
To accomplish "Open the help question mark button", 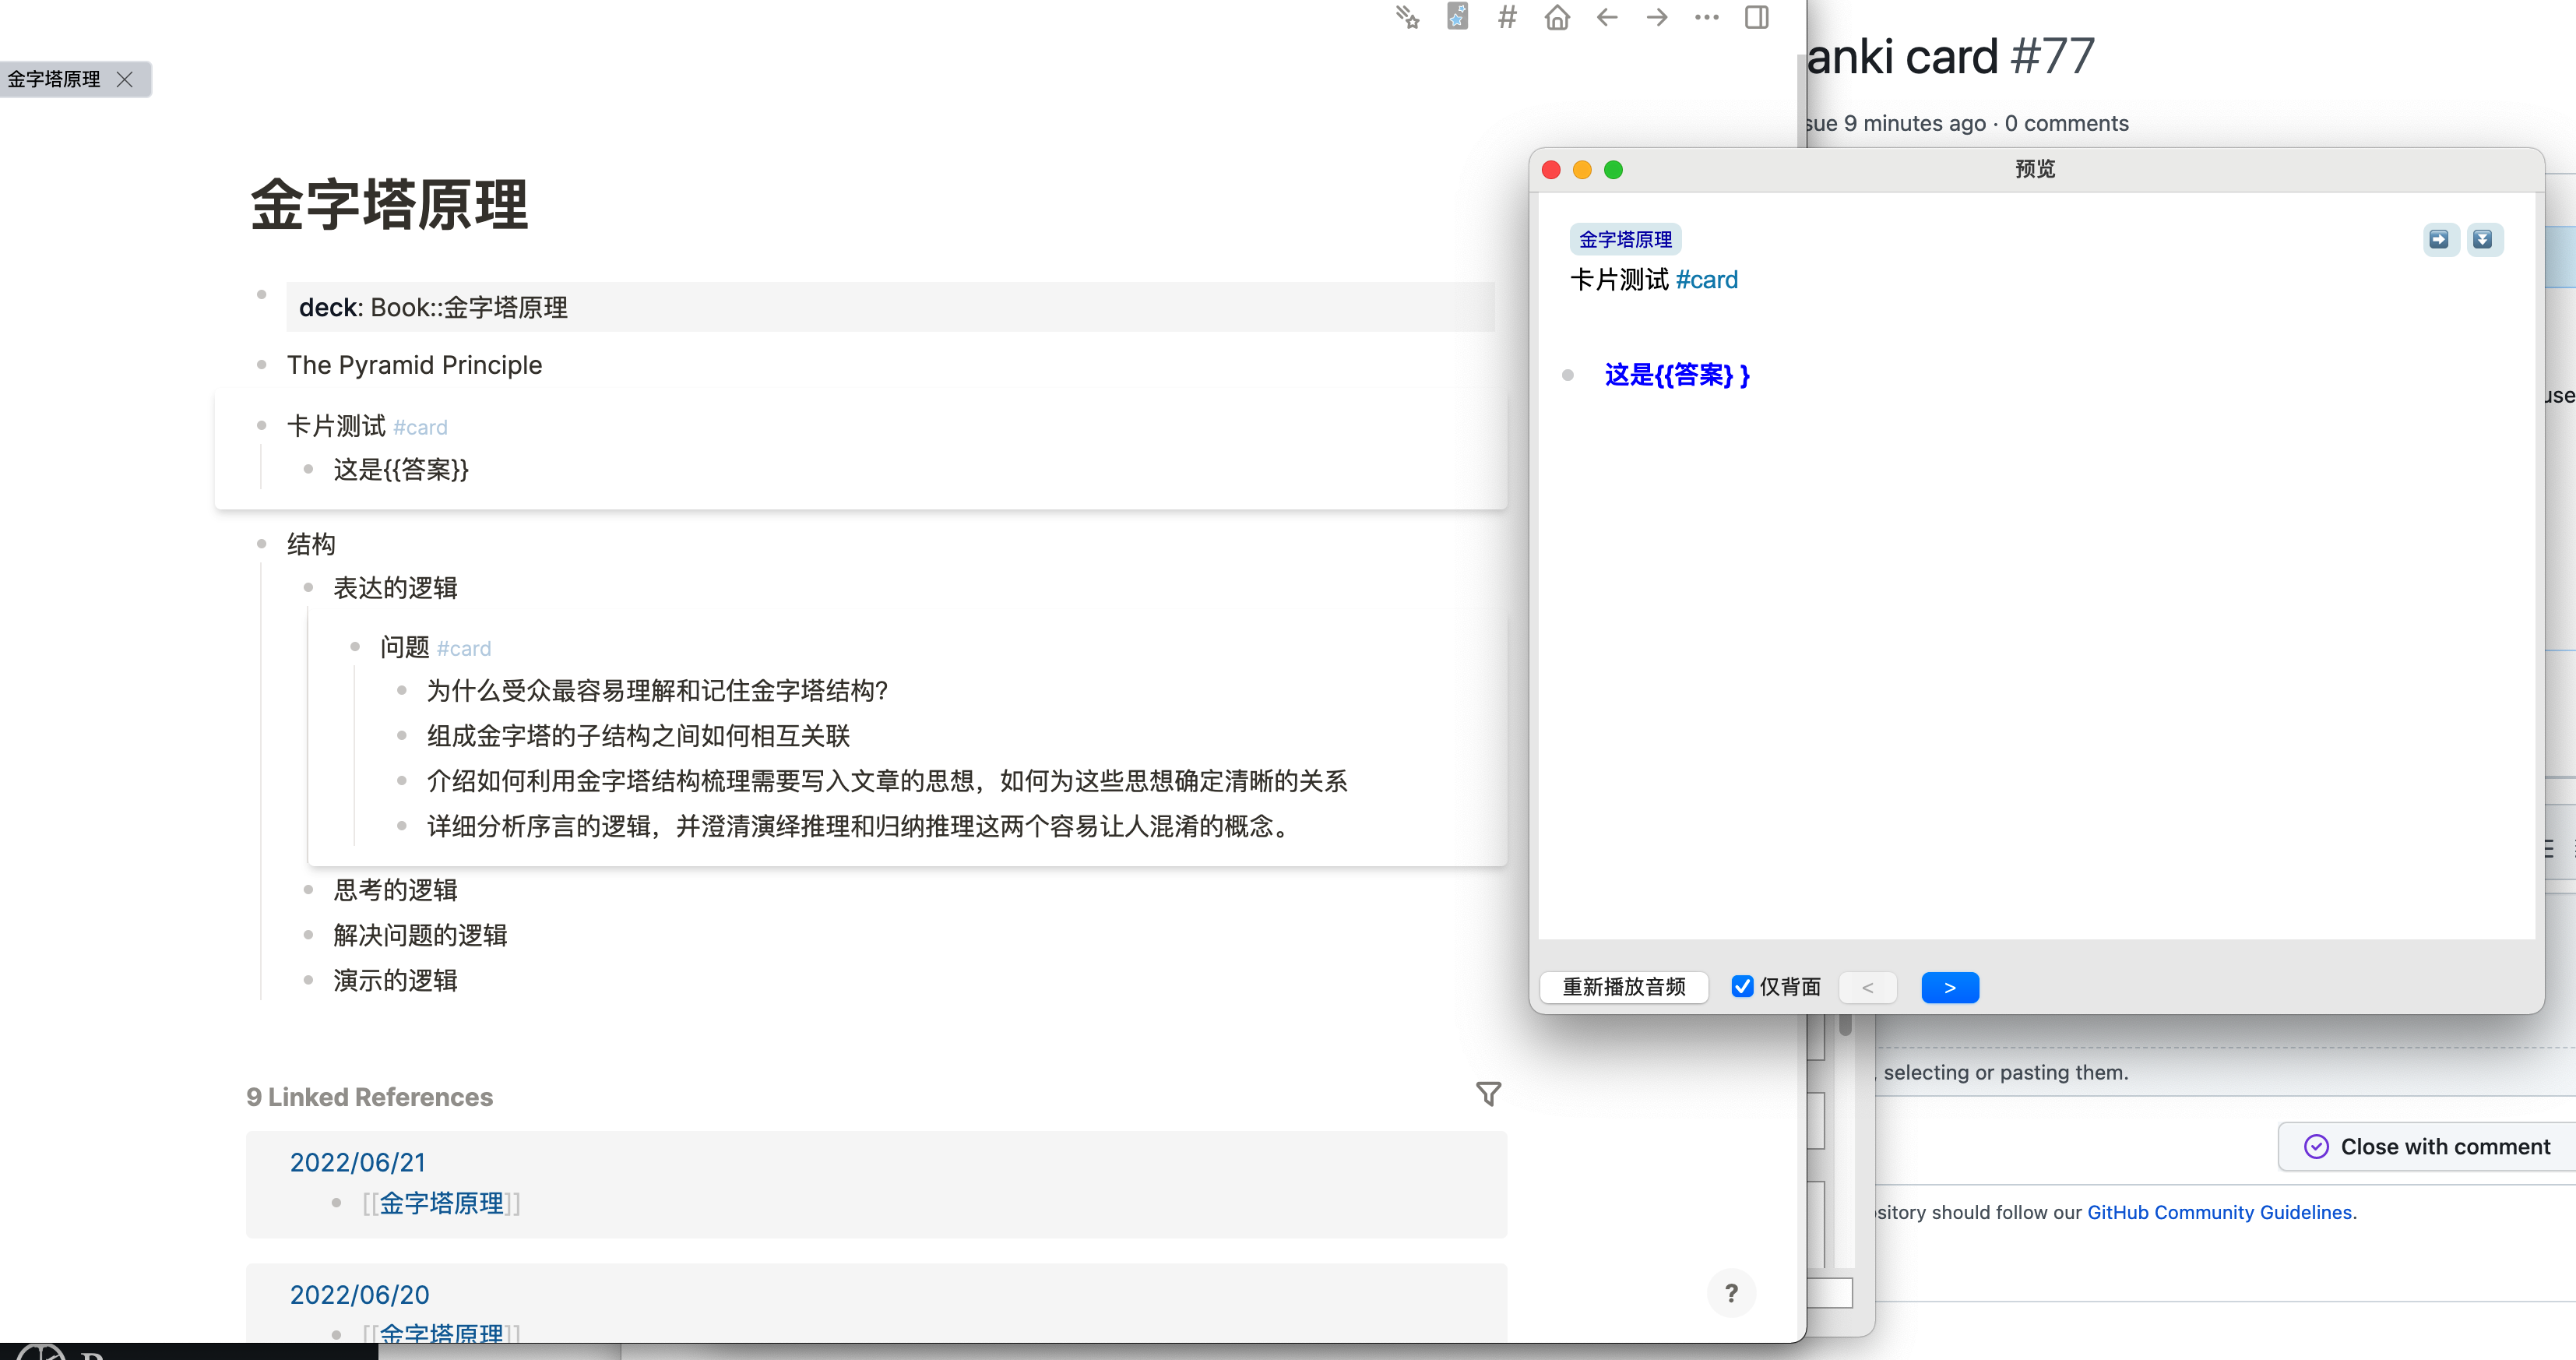I will click(x=1731, y=1293).
